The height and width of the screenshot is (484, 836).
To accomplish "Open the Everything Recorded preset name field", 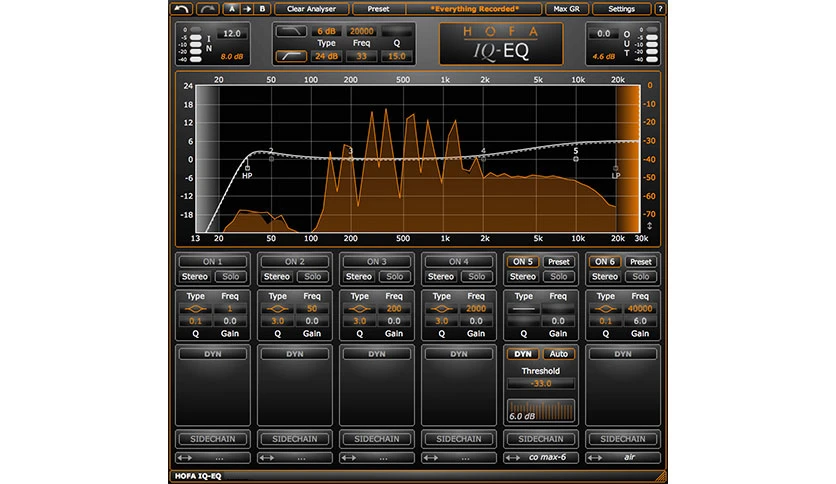I will pyautogui.click(x=475, y=9).
